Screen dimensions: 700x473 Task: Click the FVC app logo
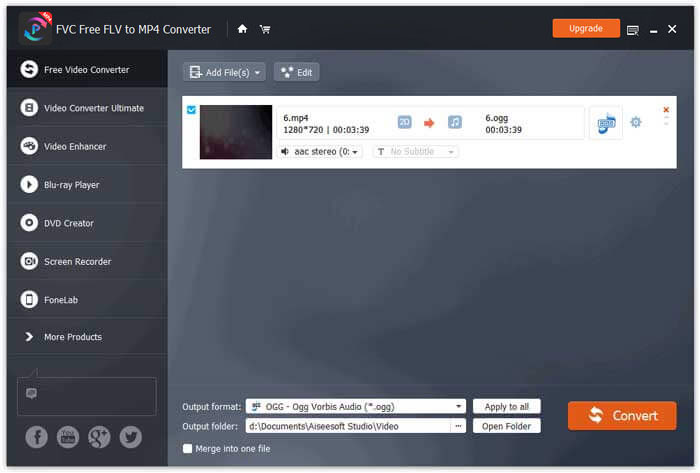tap(35, 28)
